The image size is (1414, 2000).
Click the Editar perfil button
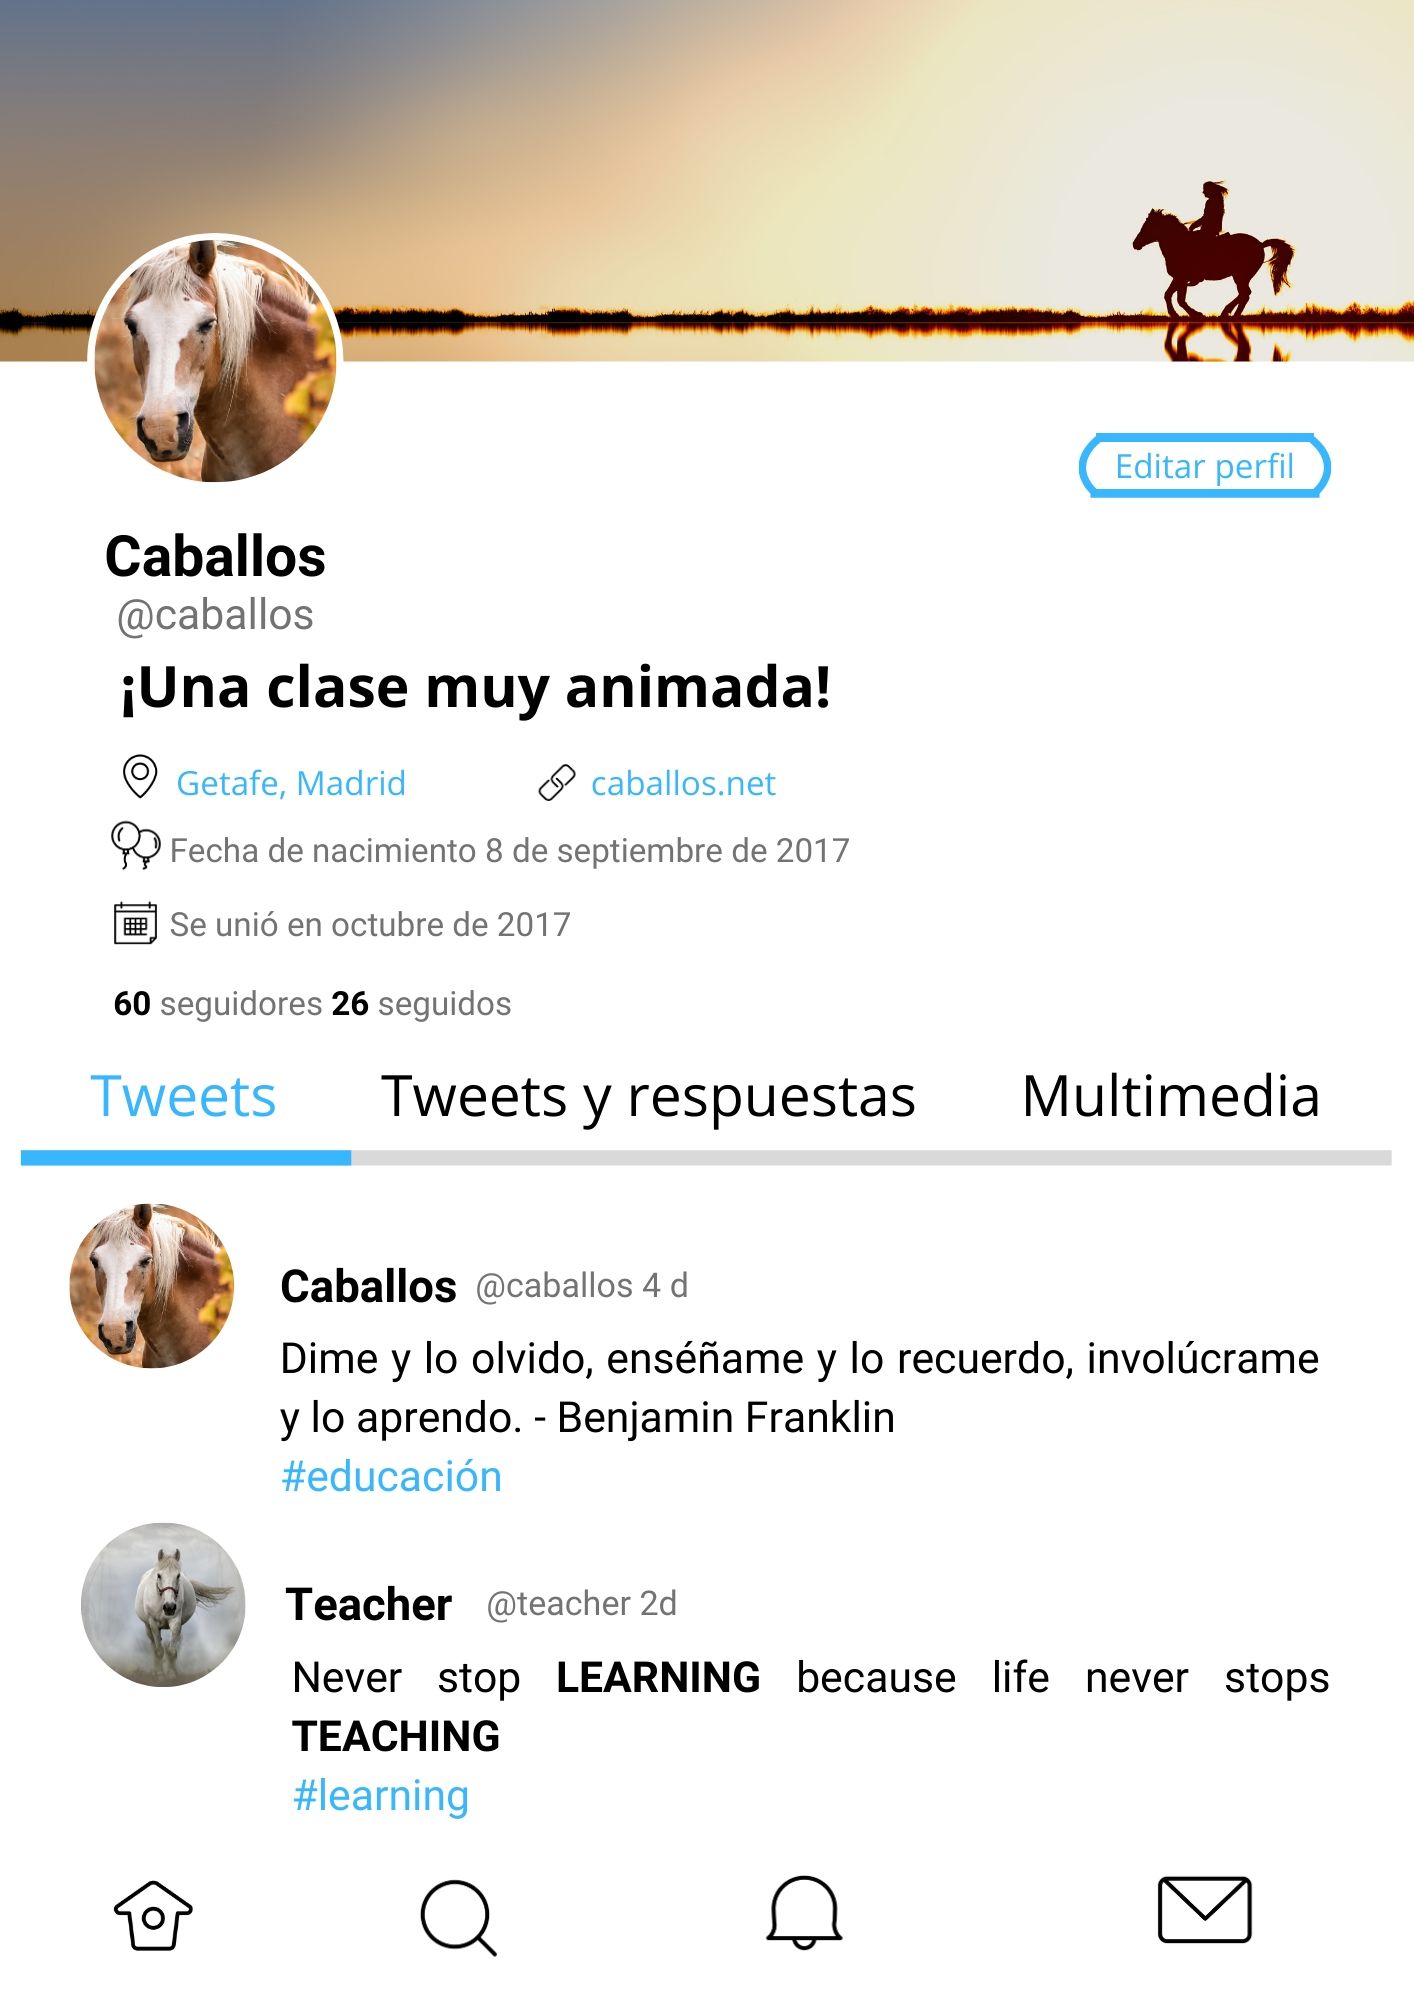click(1204, 466)
